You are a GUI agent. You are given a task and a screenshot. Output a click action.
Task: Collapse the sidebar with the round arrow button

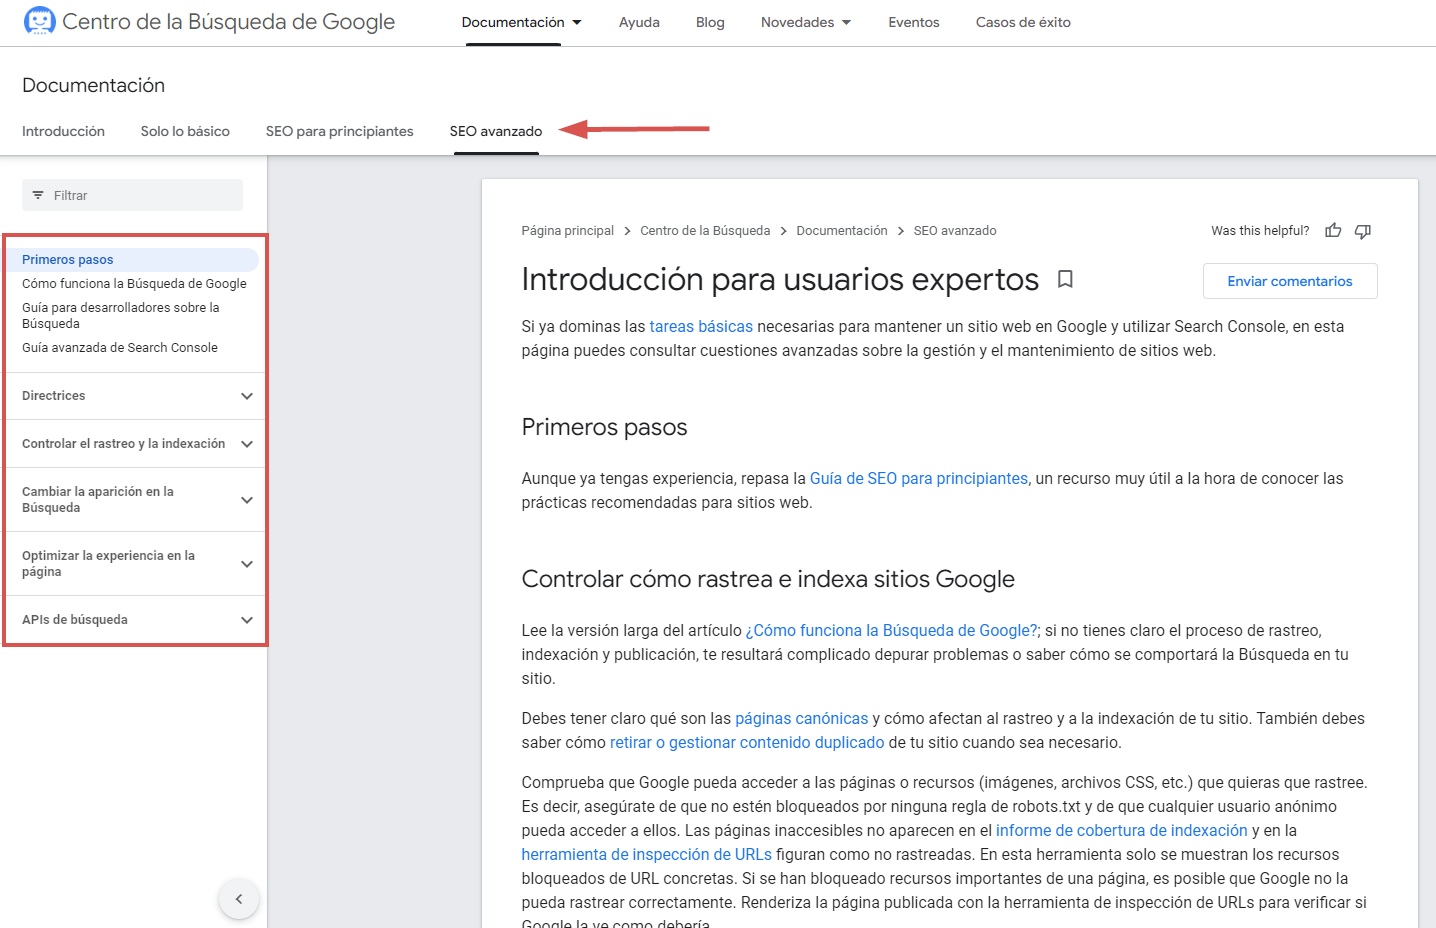pyautogui.click(x=239, y=899)
